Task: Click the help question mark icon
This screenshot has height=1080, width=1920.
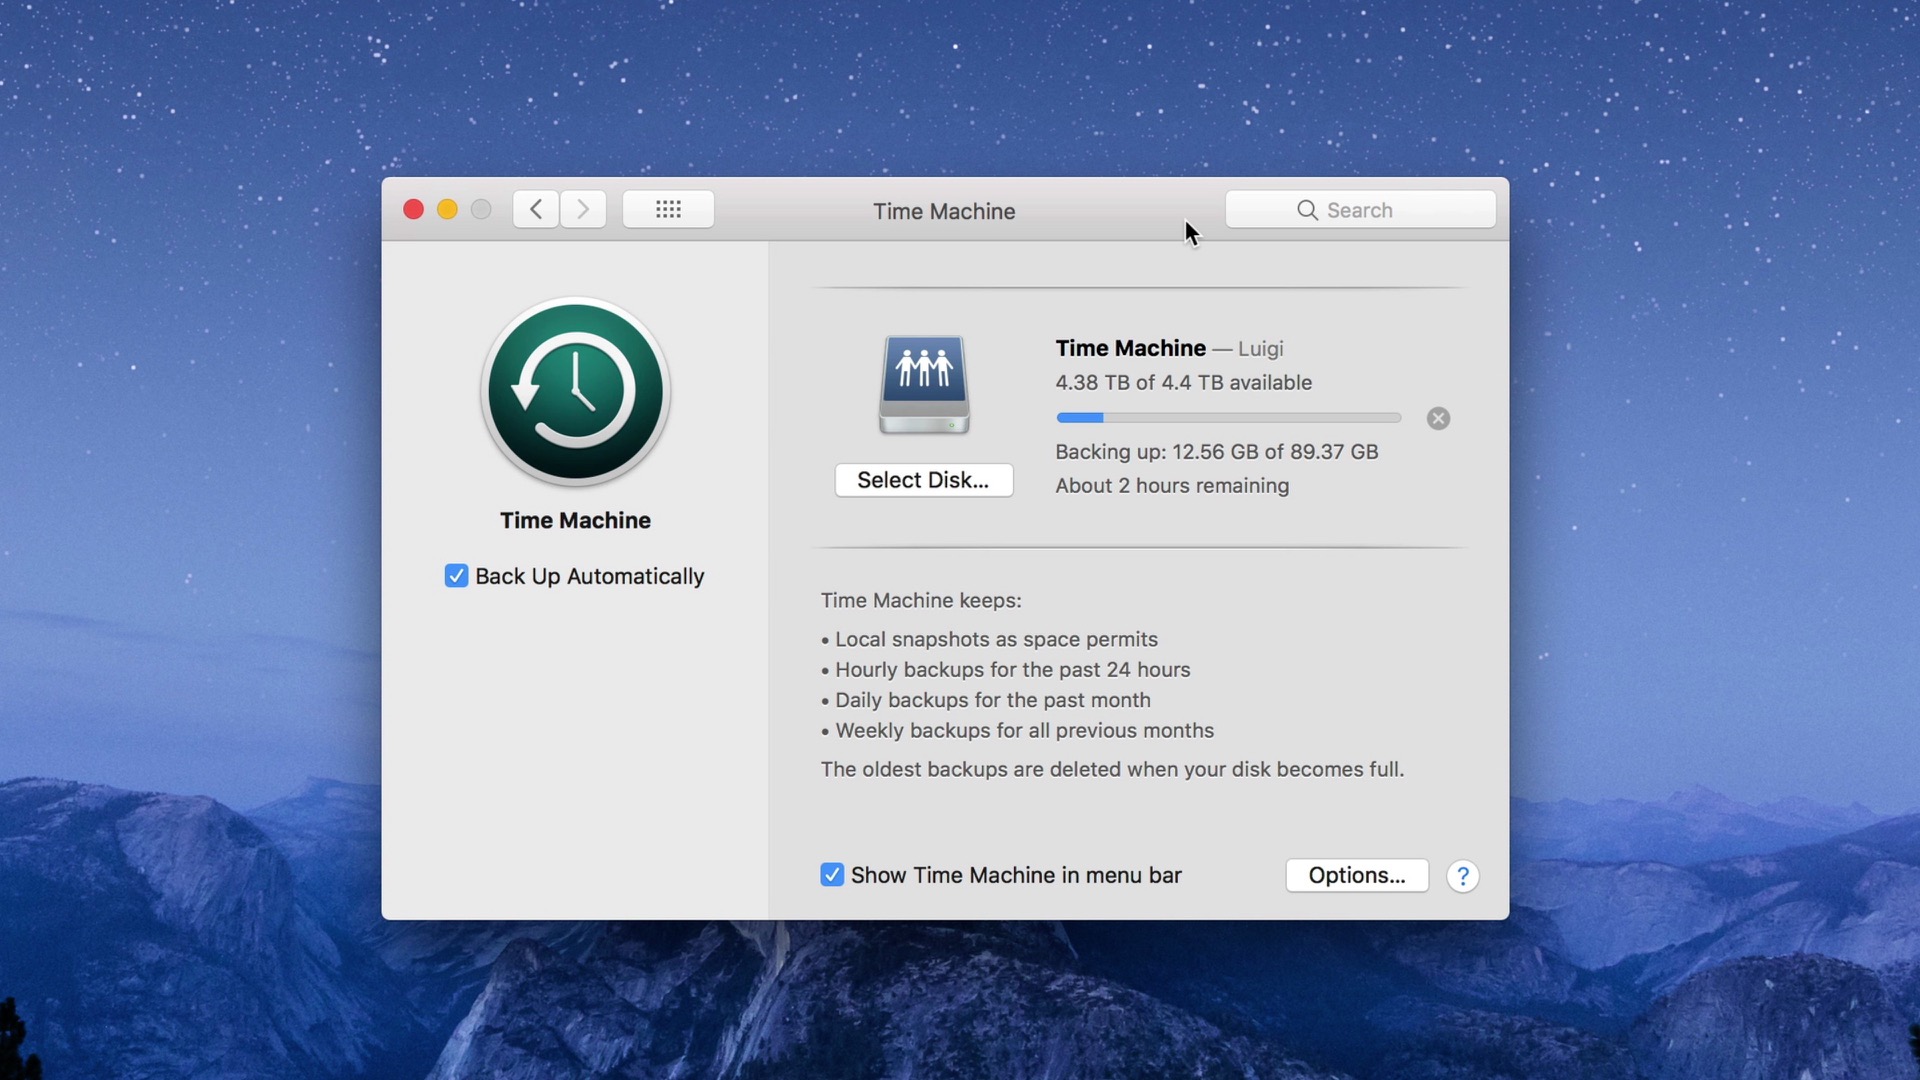Action: click(1462, 875)
